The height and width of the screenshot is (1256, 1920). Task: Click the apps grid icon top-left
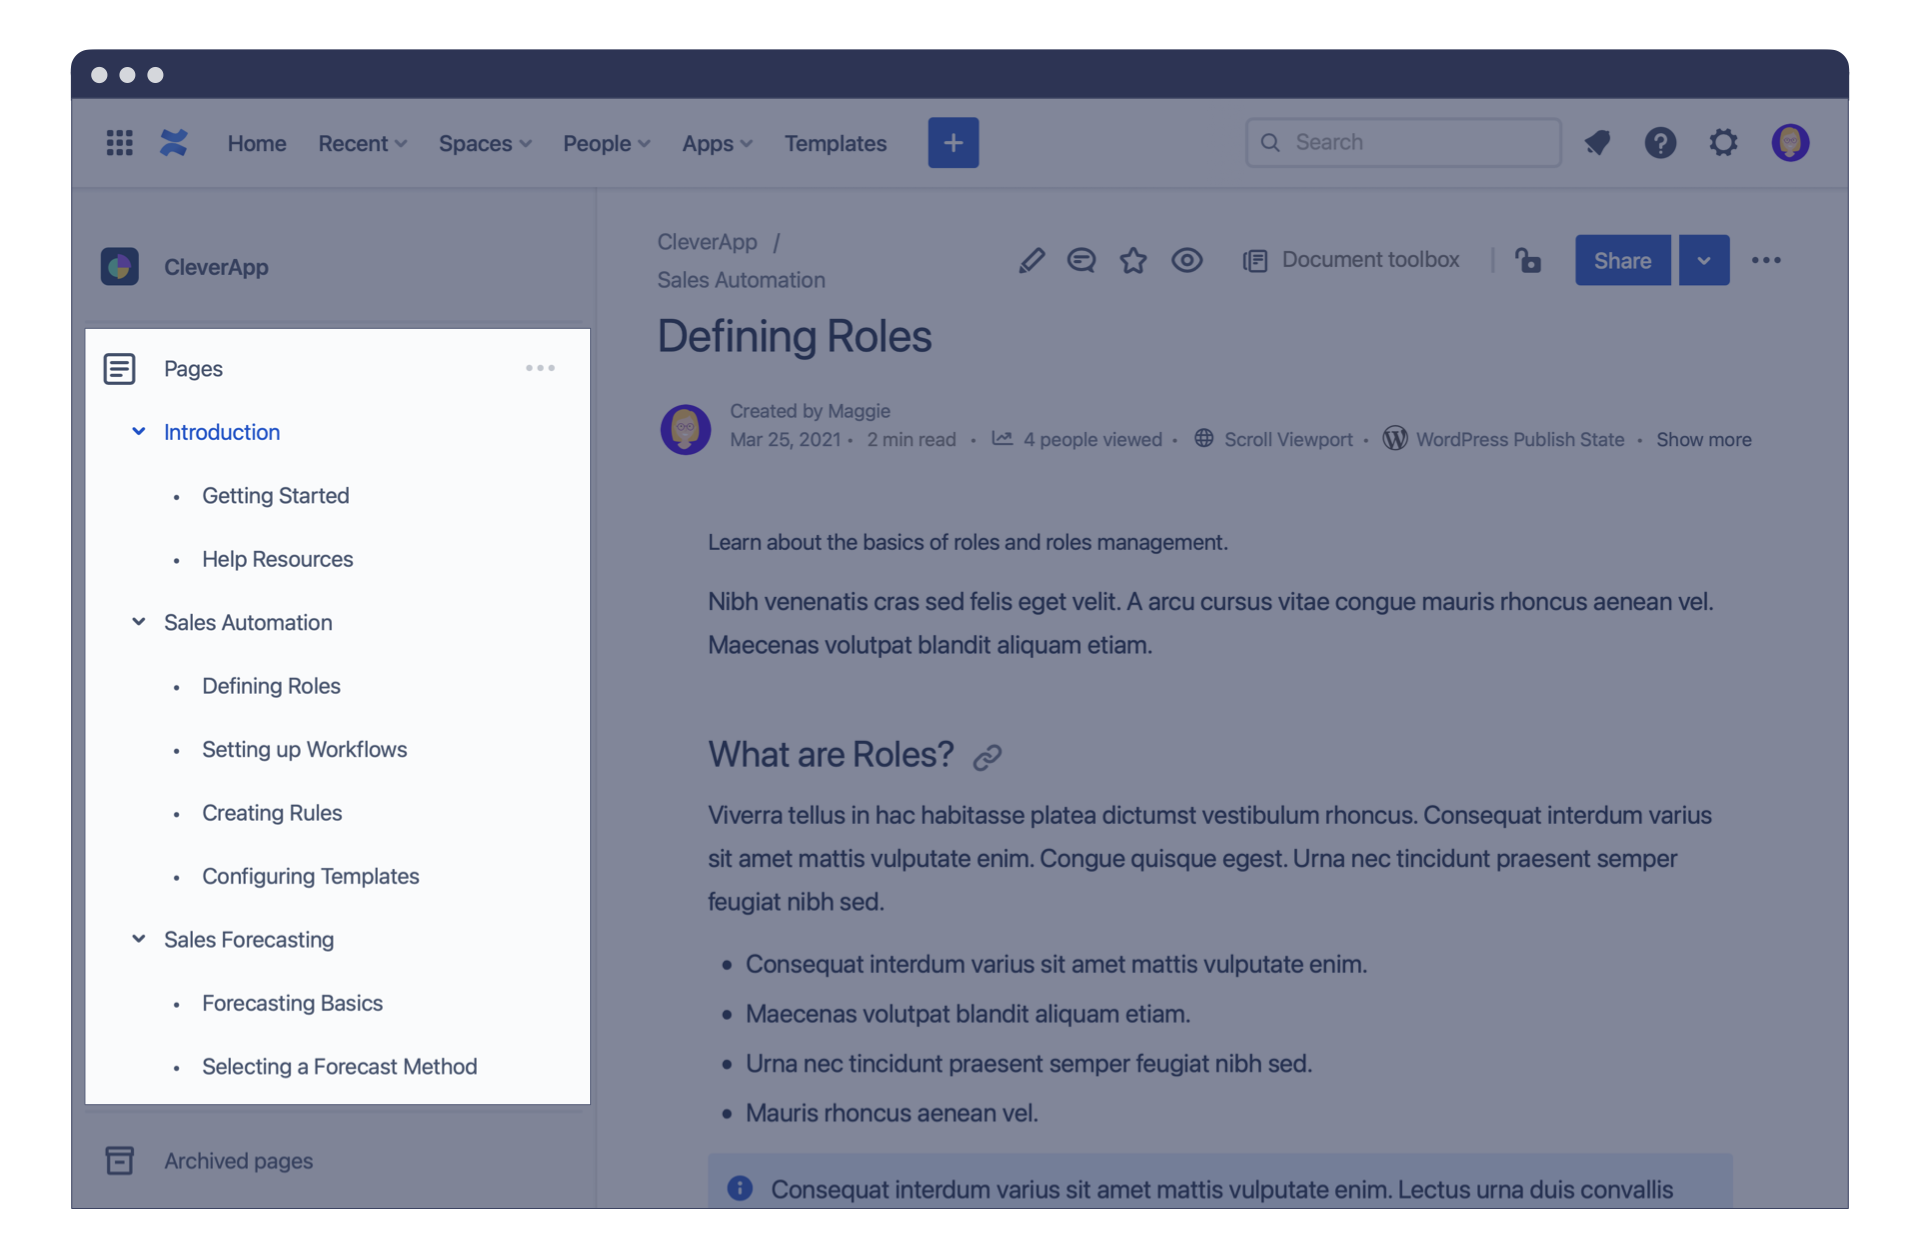point(119,142)
